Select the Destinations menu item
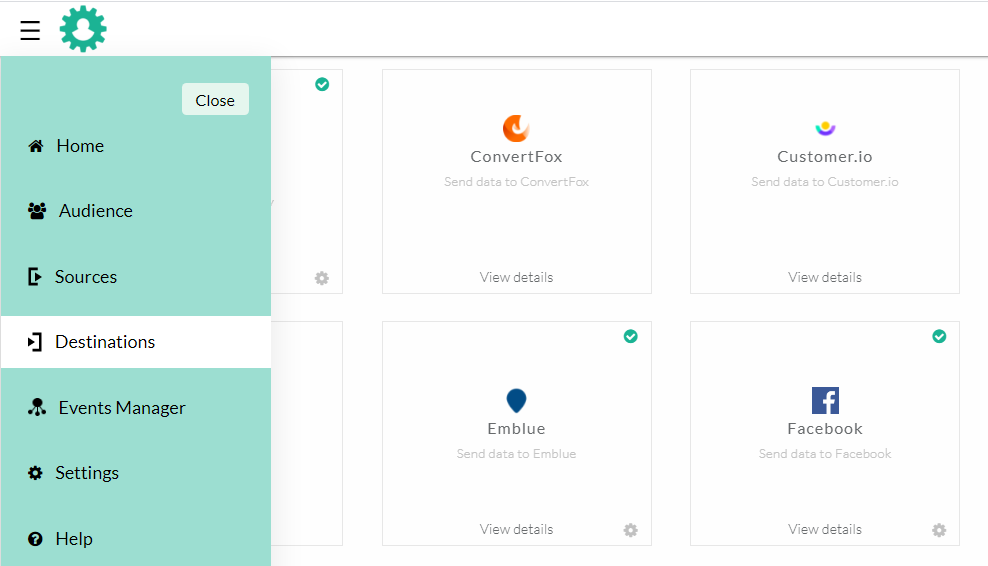The width and height of the screenshot is (988, 566). pyautogui.click(x=136, y=342)
